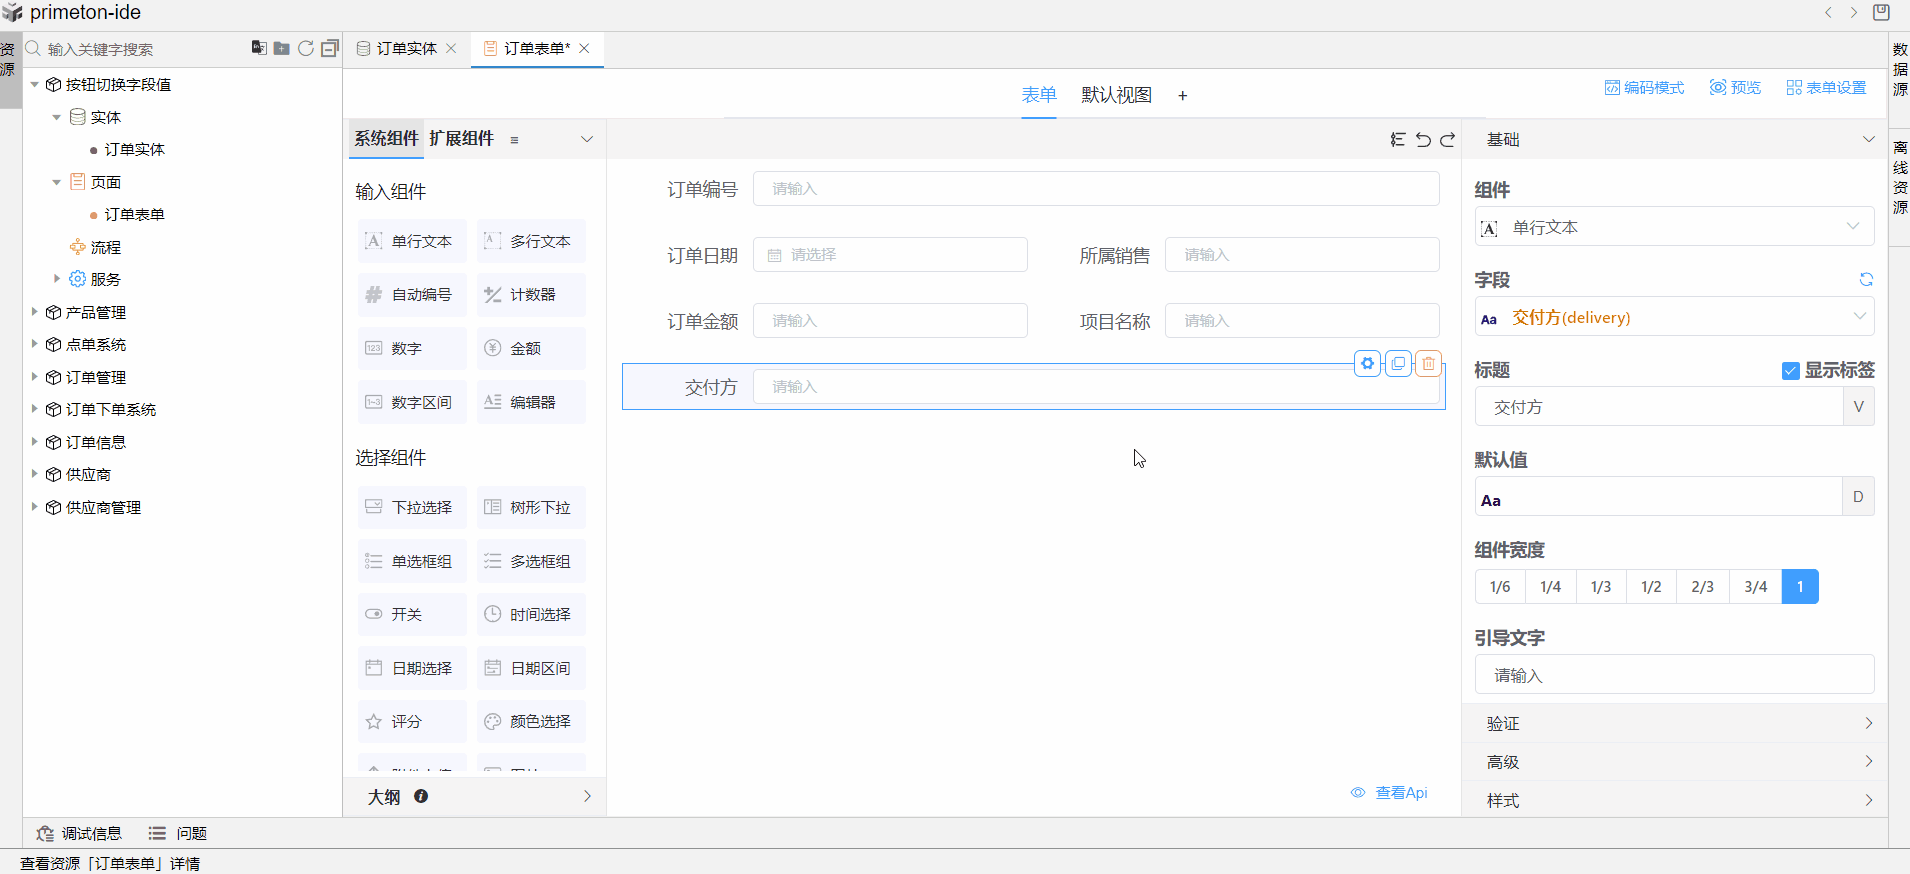Expand the 验证 section
This screenshot has width=1910, height=874.
[1674, 723]
